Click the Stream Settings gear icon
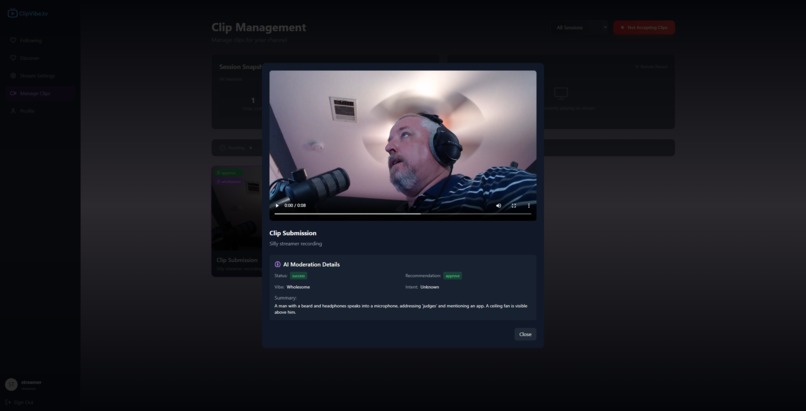The image size is (806, 411). [x=13, y=76]
